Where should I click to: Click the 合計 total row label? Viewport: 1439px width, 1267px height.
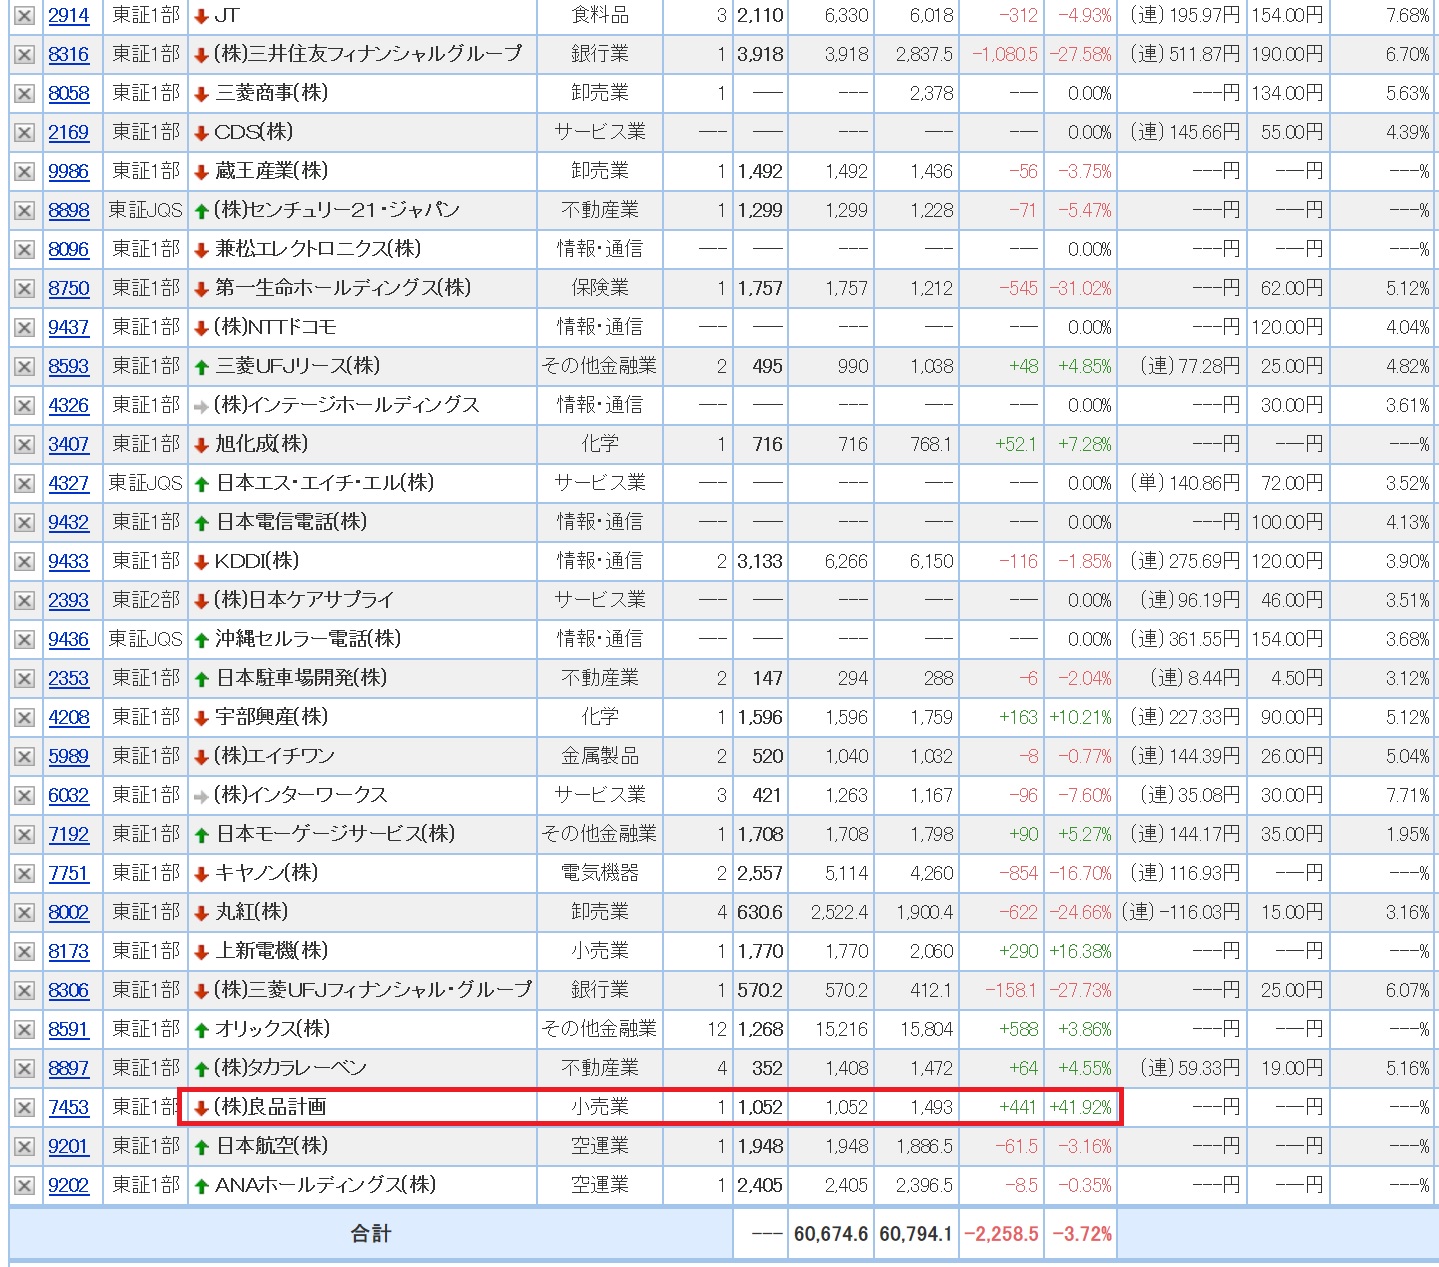pos(371,1234)
